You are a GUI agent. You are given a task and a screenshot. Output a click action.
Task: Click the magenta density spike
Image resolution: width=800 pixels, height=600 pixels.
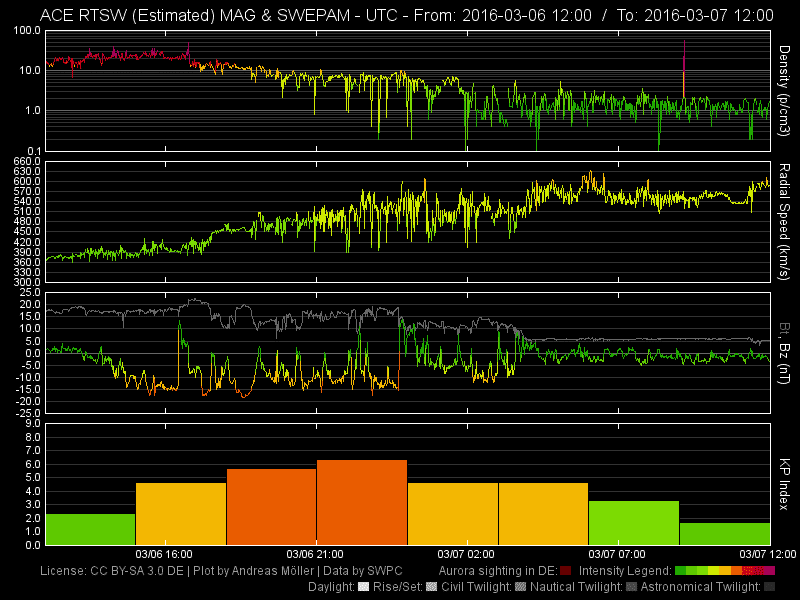pyautogui.click(x=684, y=70)
